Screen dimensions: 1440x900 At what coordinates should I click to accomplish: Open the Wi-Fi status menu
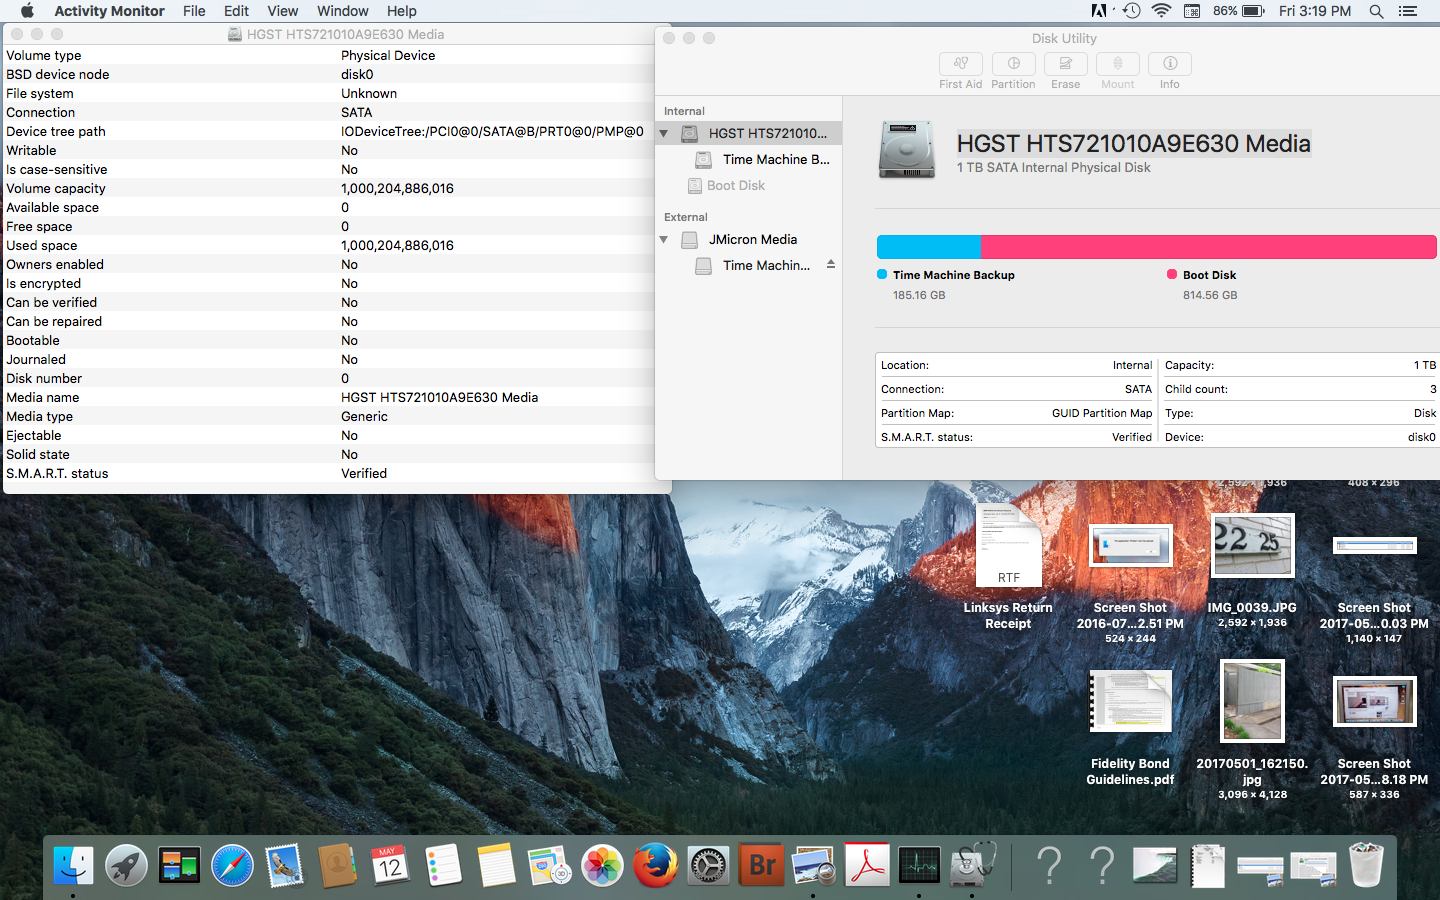click(x=1161, y=11)
